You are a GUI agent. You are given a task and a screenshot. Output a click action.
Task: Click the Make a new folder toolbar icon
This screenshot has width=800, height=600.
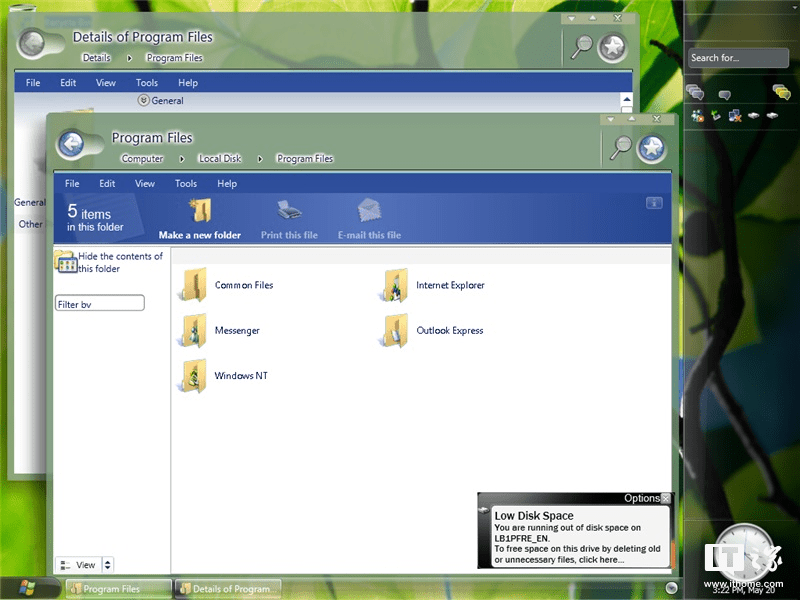[x=200, y=213]
